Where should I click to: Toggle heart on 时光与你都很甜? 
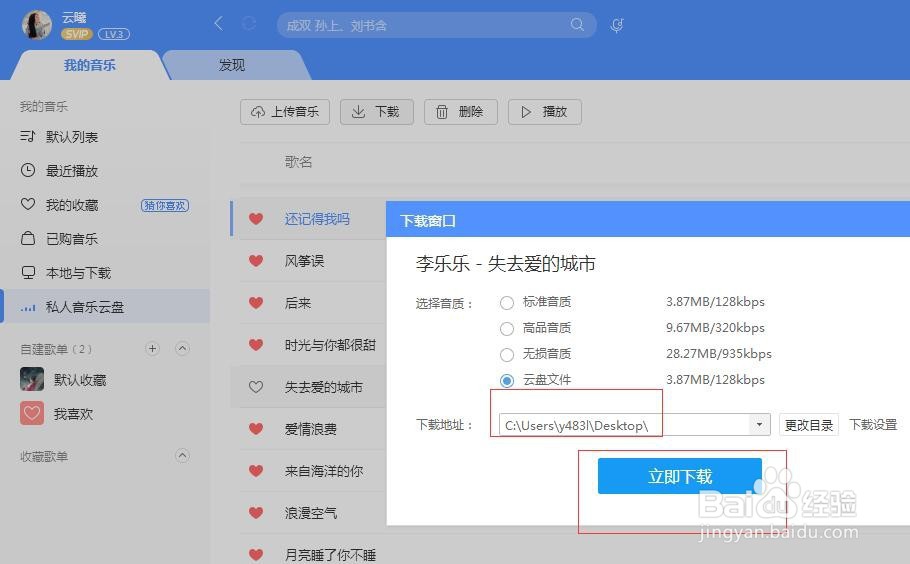click(x=256, y=345)
